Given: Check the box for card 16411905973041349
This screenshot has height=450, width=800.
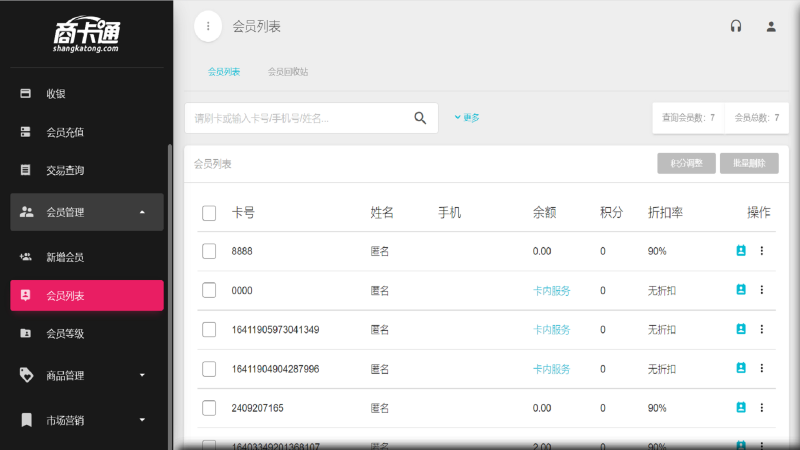Looking at the screenshot, I should click(209, 330).
